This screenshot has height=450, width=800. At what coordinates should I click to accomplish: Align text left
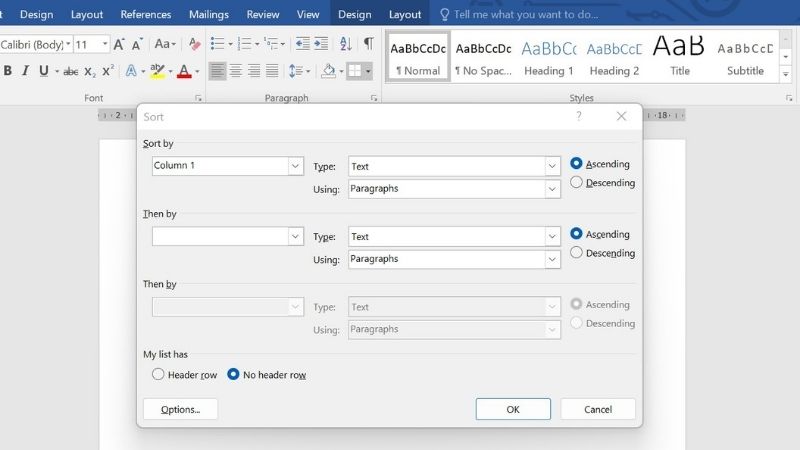coord(217,71)
